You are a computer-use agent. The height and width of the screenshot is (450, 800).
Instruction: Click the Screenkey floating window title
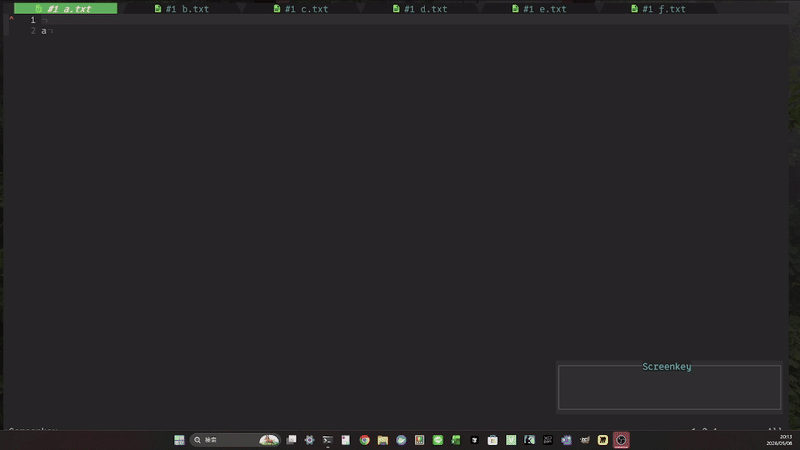point(666,366)
